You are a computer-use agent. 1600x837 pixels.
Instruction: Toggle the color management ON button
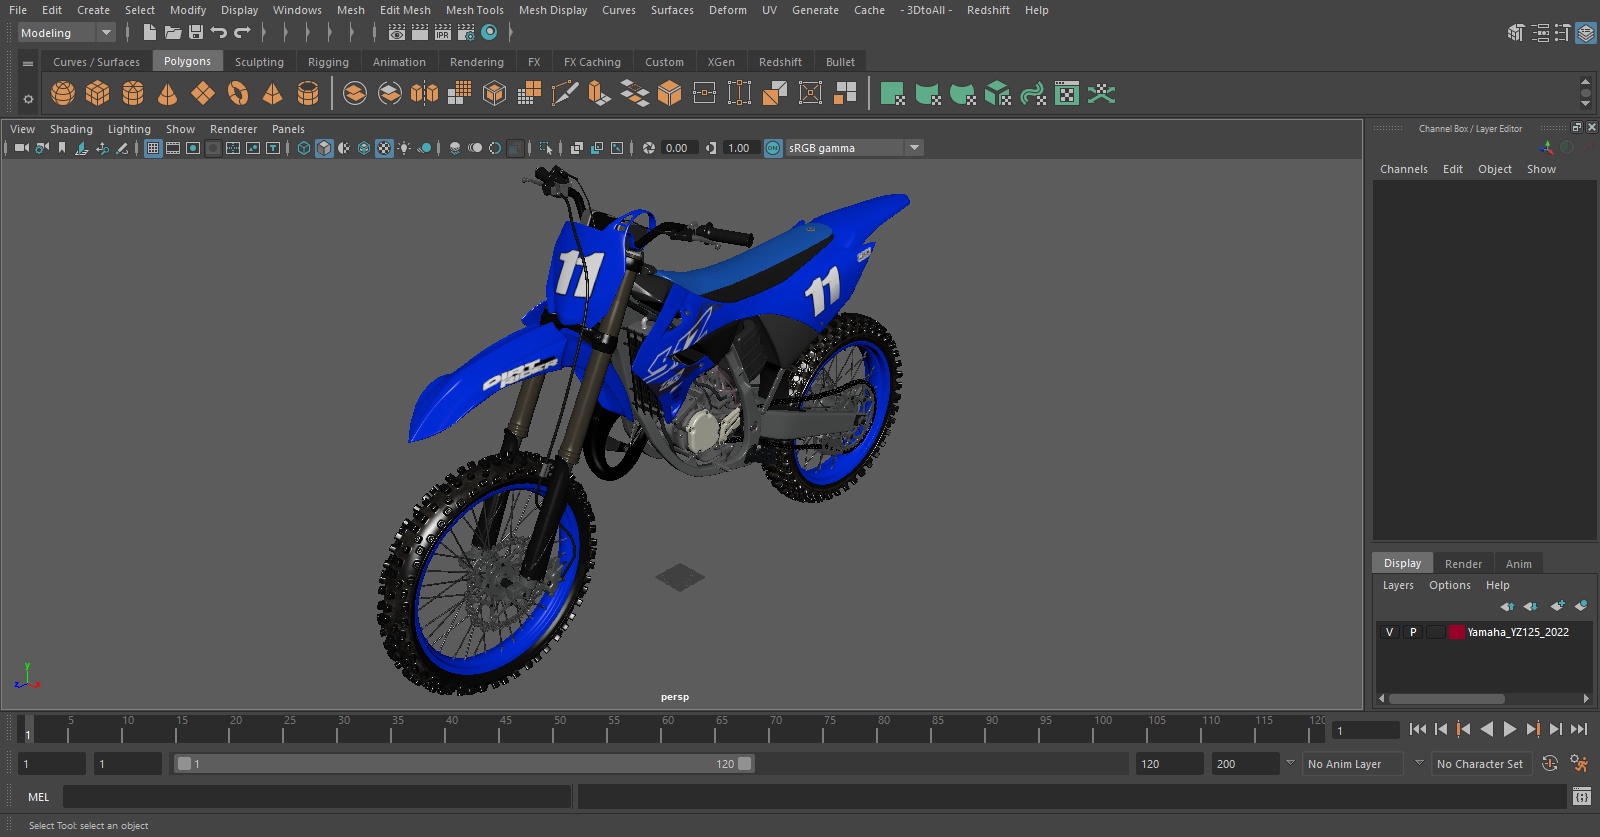(x=773, y=148)
